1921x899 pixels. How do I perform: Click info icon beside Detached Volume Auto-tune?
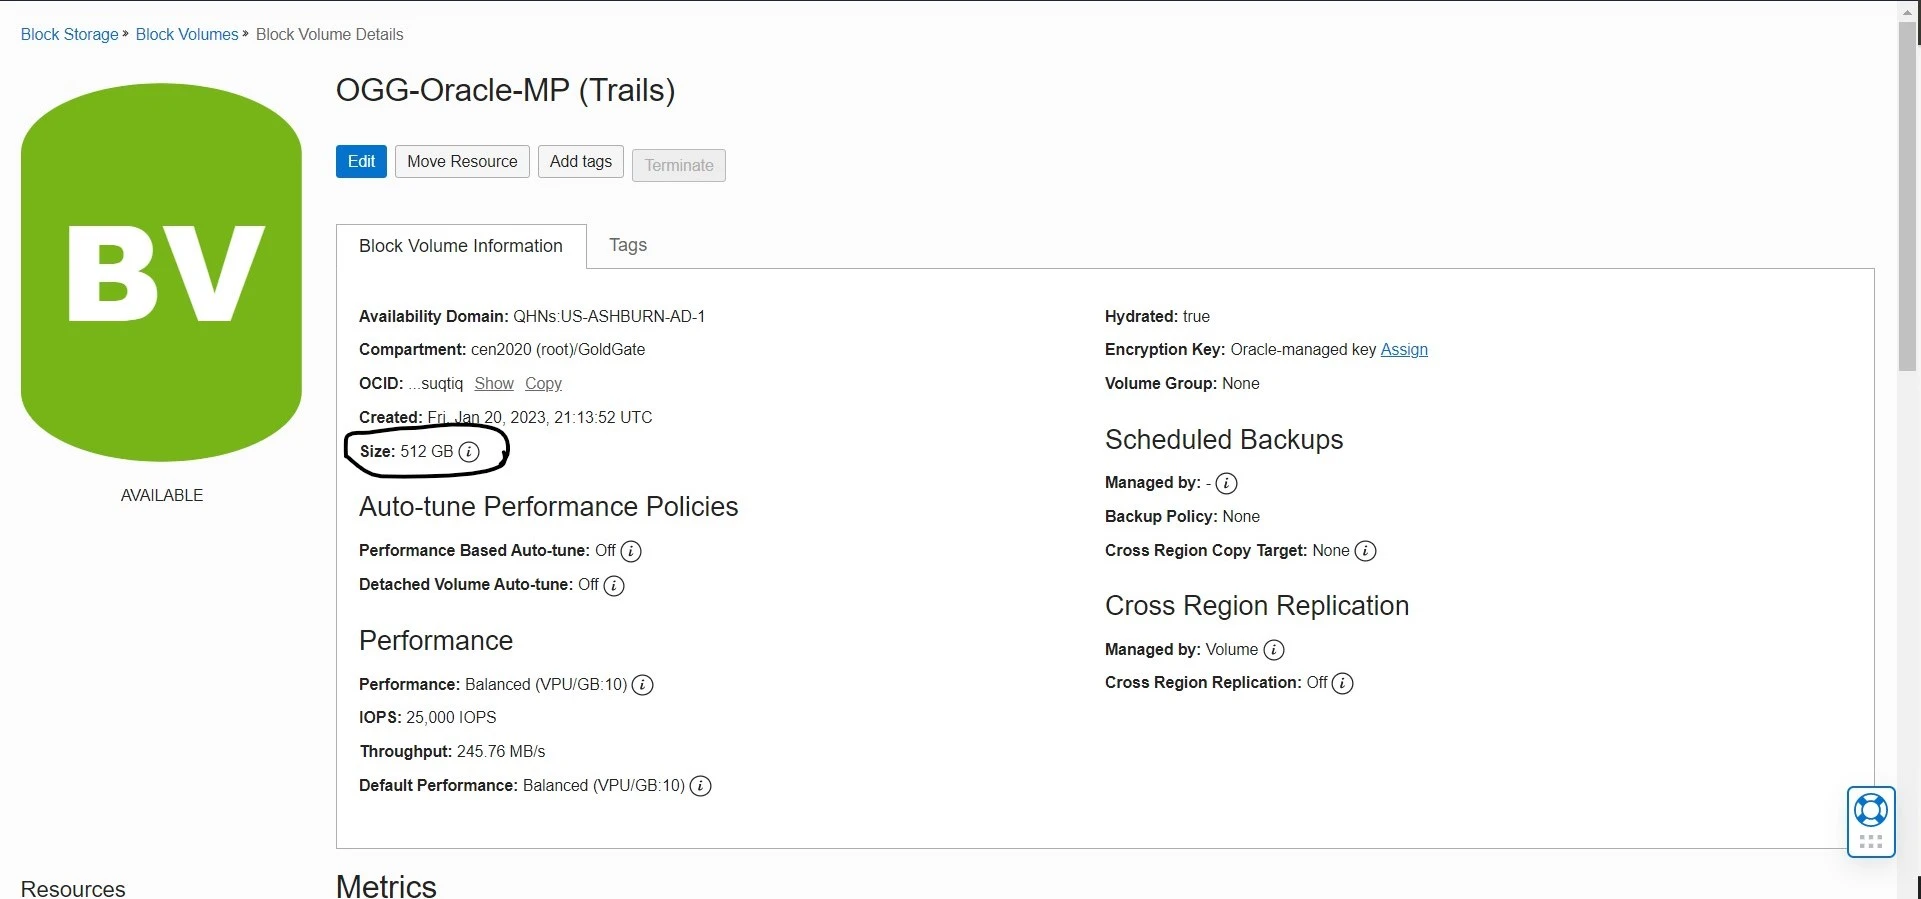click(614, 585)
